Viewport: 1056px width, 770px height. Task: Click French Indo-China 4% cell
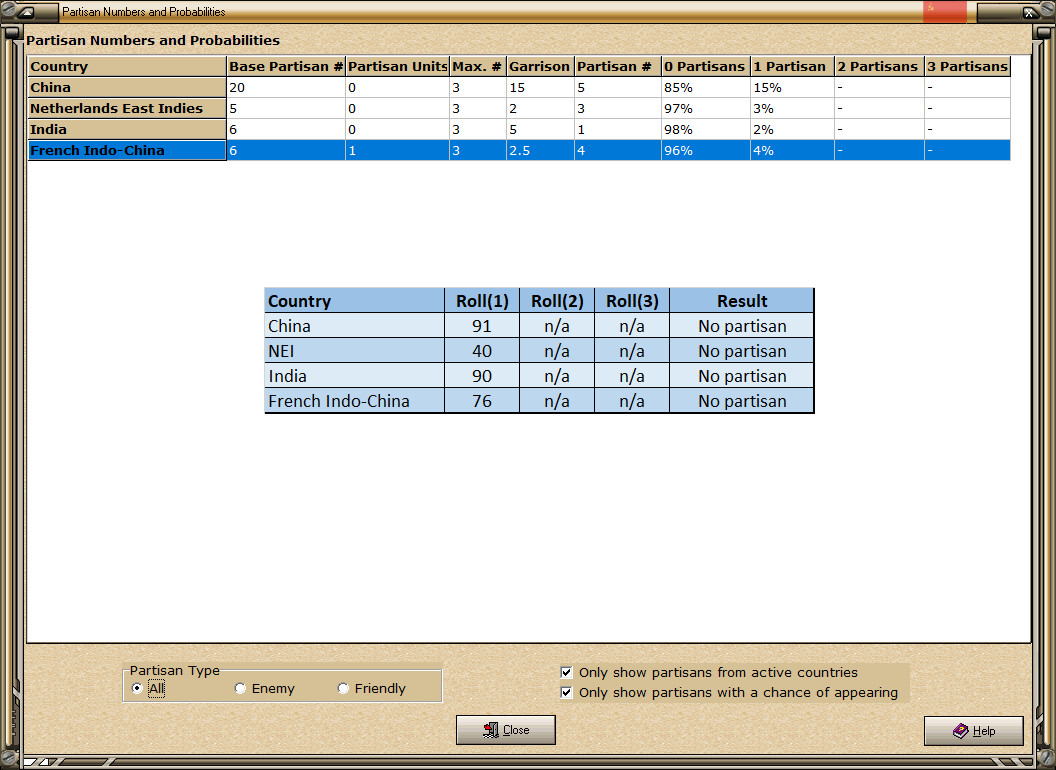coord(792,150)
